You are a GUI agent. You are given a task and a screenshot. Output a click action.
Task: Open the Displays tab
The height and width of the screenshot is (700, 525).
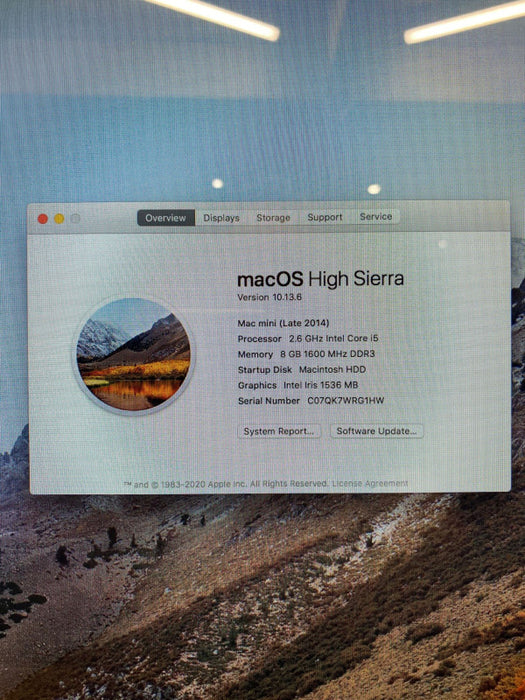point(221,218)
